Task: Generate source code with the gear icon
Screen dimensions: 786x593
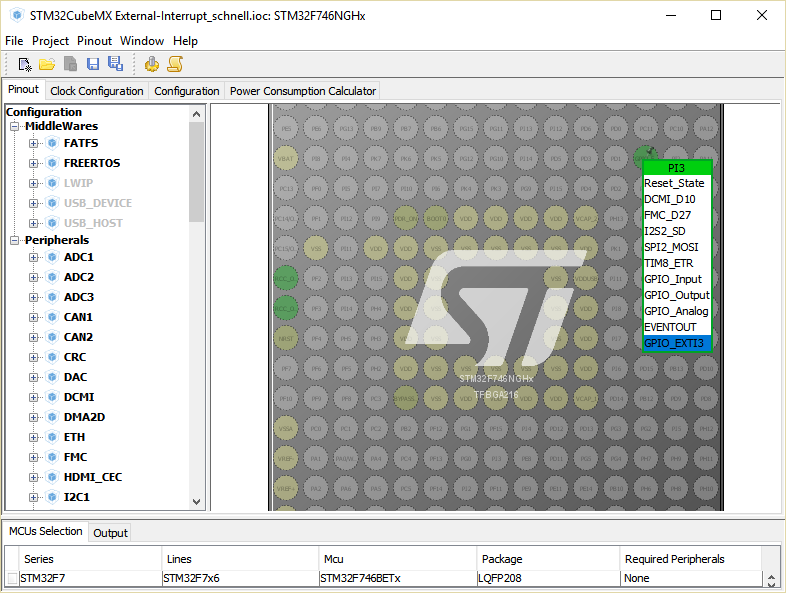Action: coord(151,64)
